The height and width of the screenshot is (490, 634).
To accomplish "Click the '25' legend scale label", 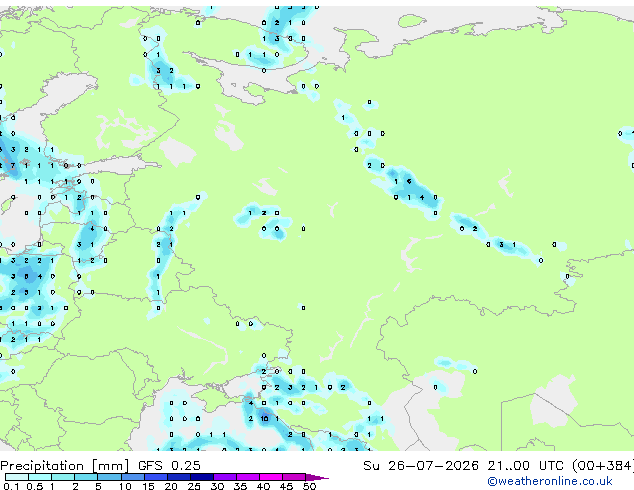I will [194, 486].
